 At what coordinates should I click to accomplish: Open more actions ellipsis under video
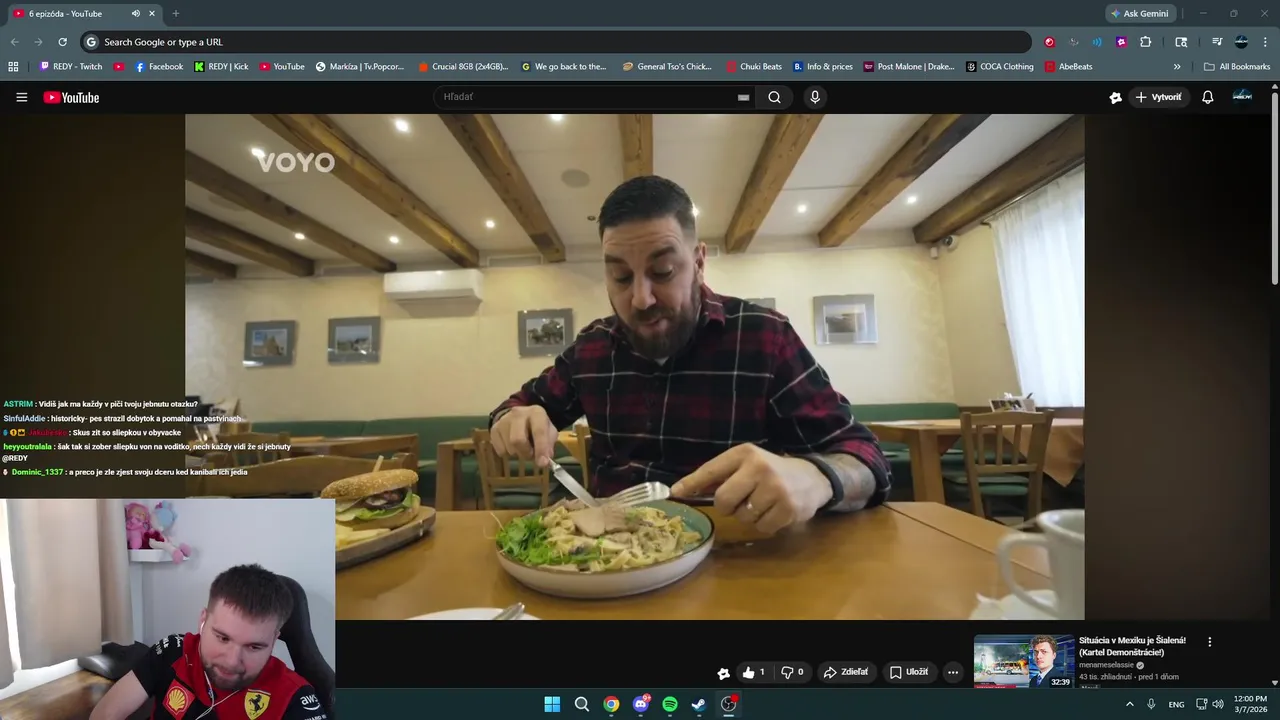(953, 672)
